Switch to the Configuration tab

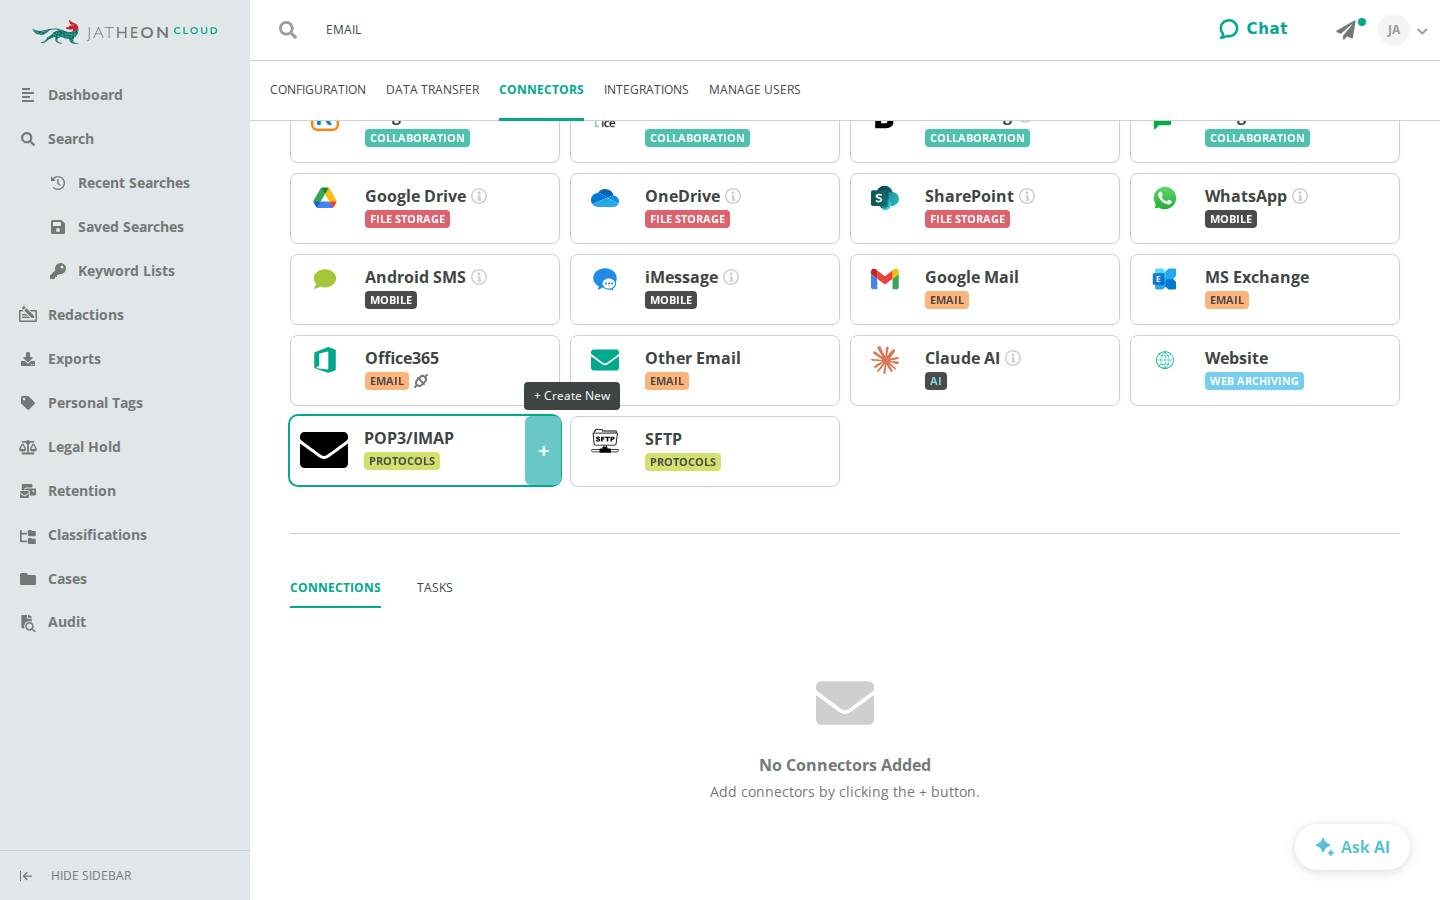click(318, 90)
